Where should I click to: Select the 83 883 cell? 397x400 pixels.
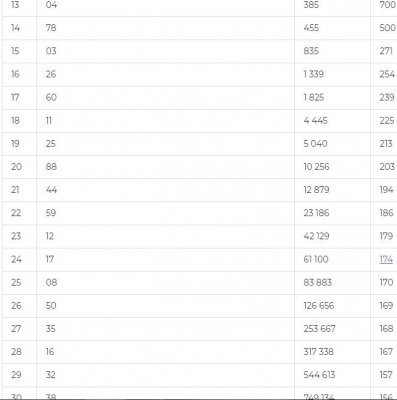coord(317,283)
